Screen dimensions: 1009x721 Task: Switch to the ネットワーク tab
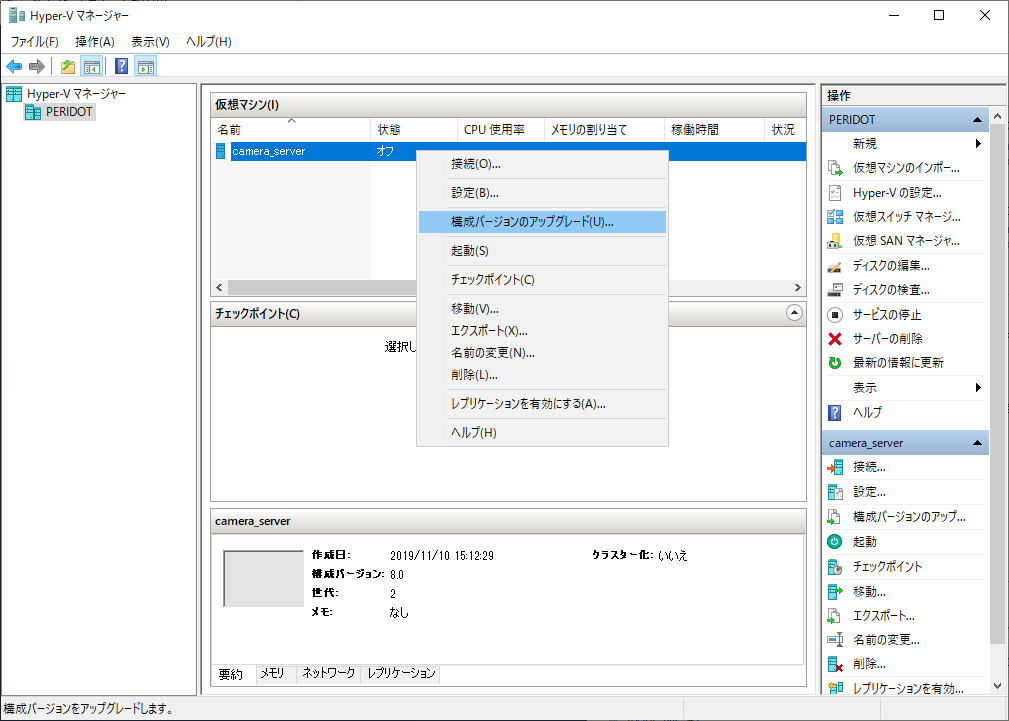(329, 673)
